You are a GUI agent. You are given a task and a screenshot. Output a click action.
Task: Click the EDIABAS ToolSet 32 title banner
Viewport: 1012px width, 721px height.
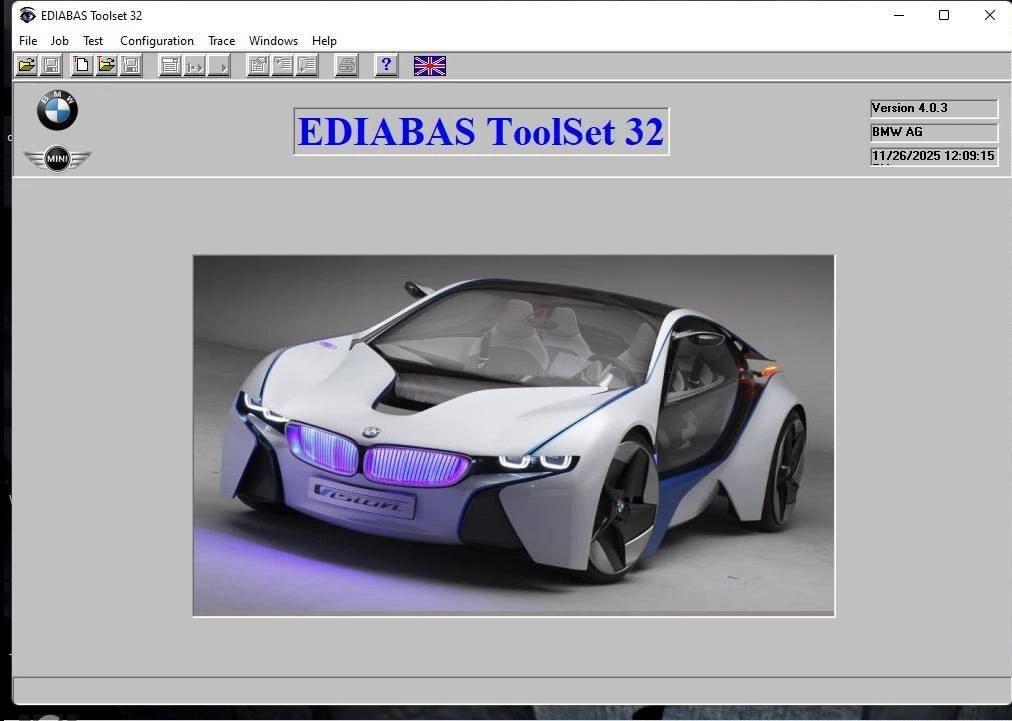pos(481,132)
